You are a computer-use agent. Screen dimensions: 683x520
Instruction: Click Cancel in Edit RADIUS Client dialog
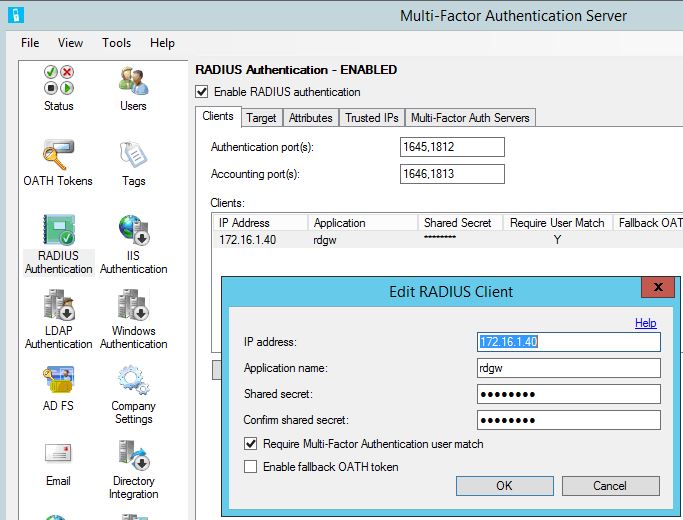[x=610, y=486]
